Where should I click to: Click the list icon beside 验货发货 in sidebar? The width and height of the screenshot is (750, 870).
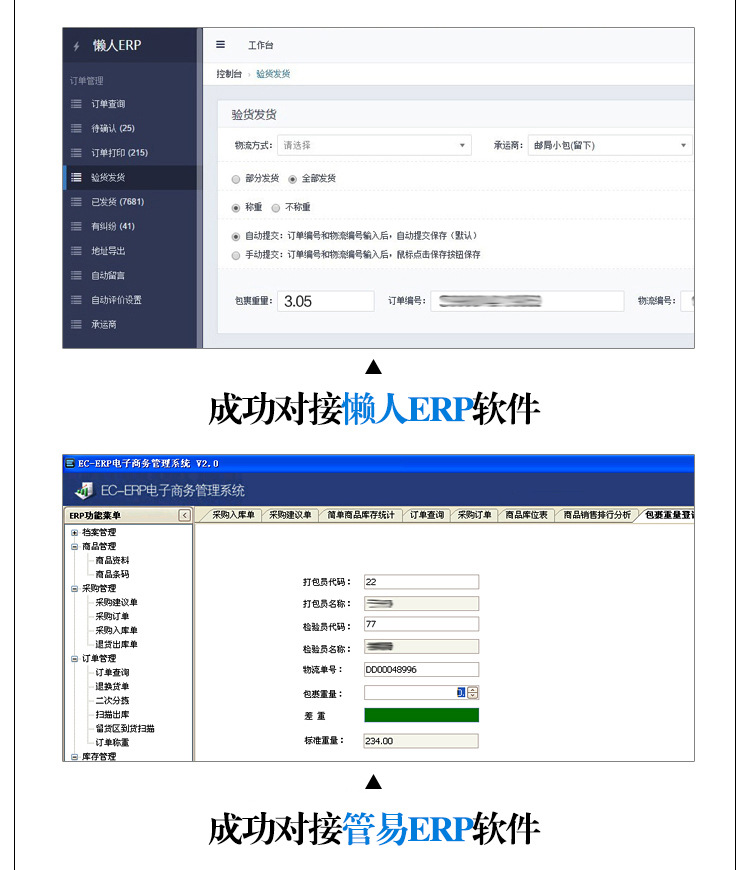(x=76, y=178)
